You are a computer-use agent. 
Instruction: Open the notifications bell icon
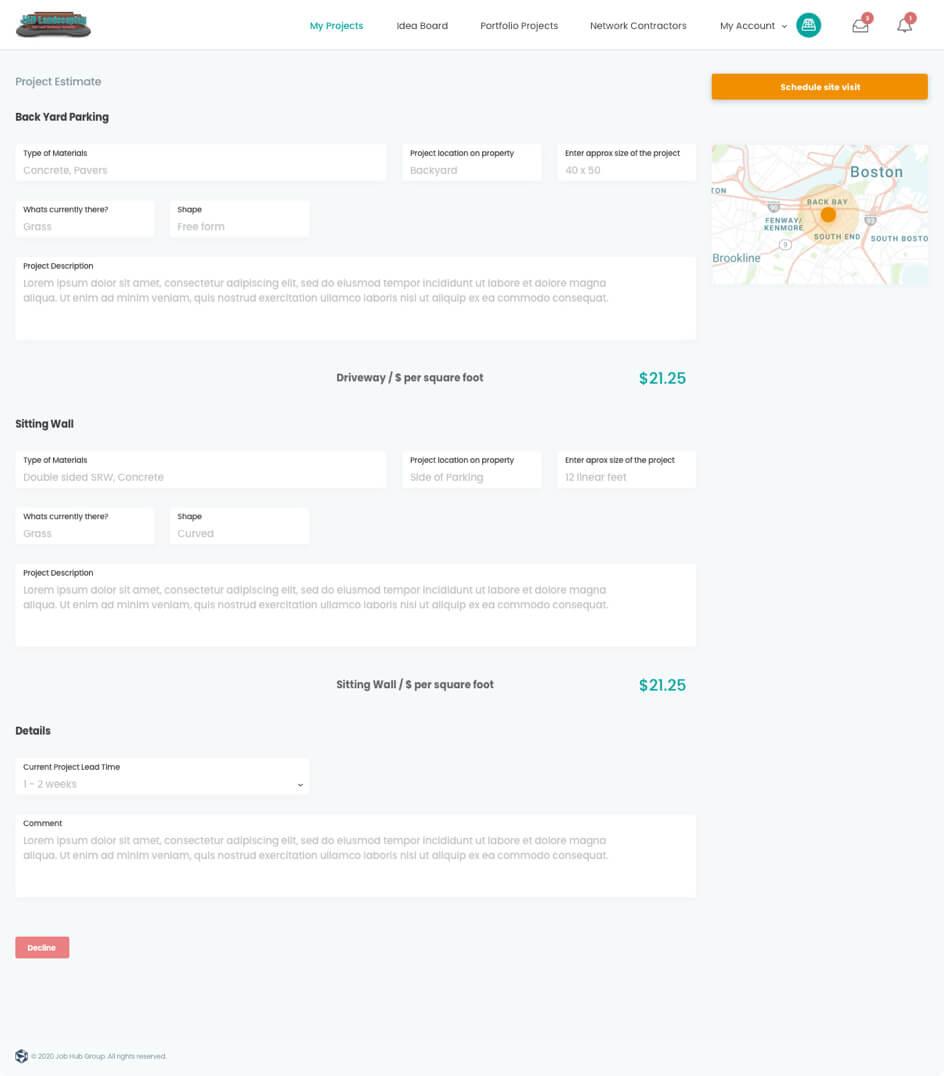pos(905,25)
